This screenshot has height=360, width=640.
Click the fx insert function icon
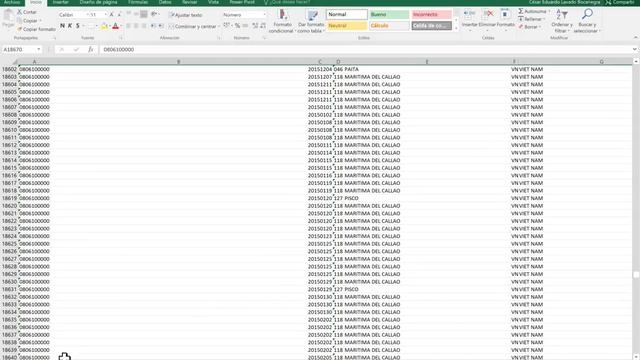point(91,49)
